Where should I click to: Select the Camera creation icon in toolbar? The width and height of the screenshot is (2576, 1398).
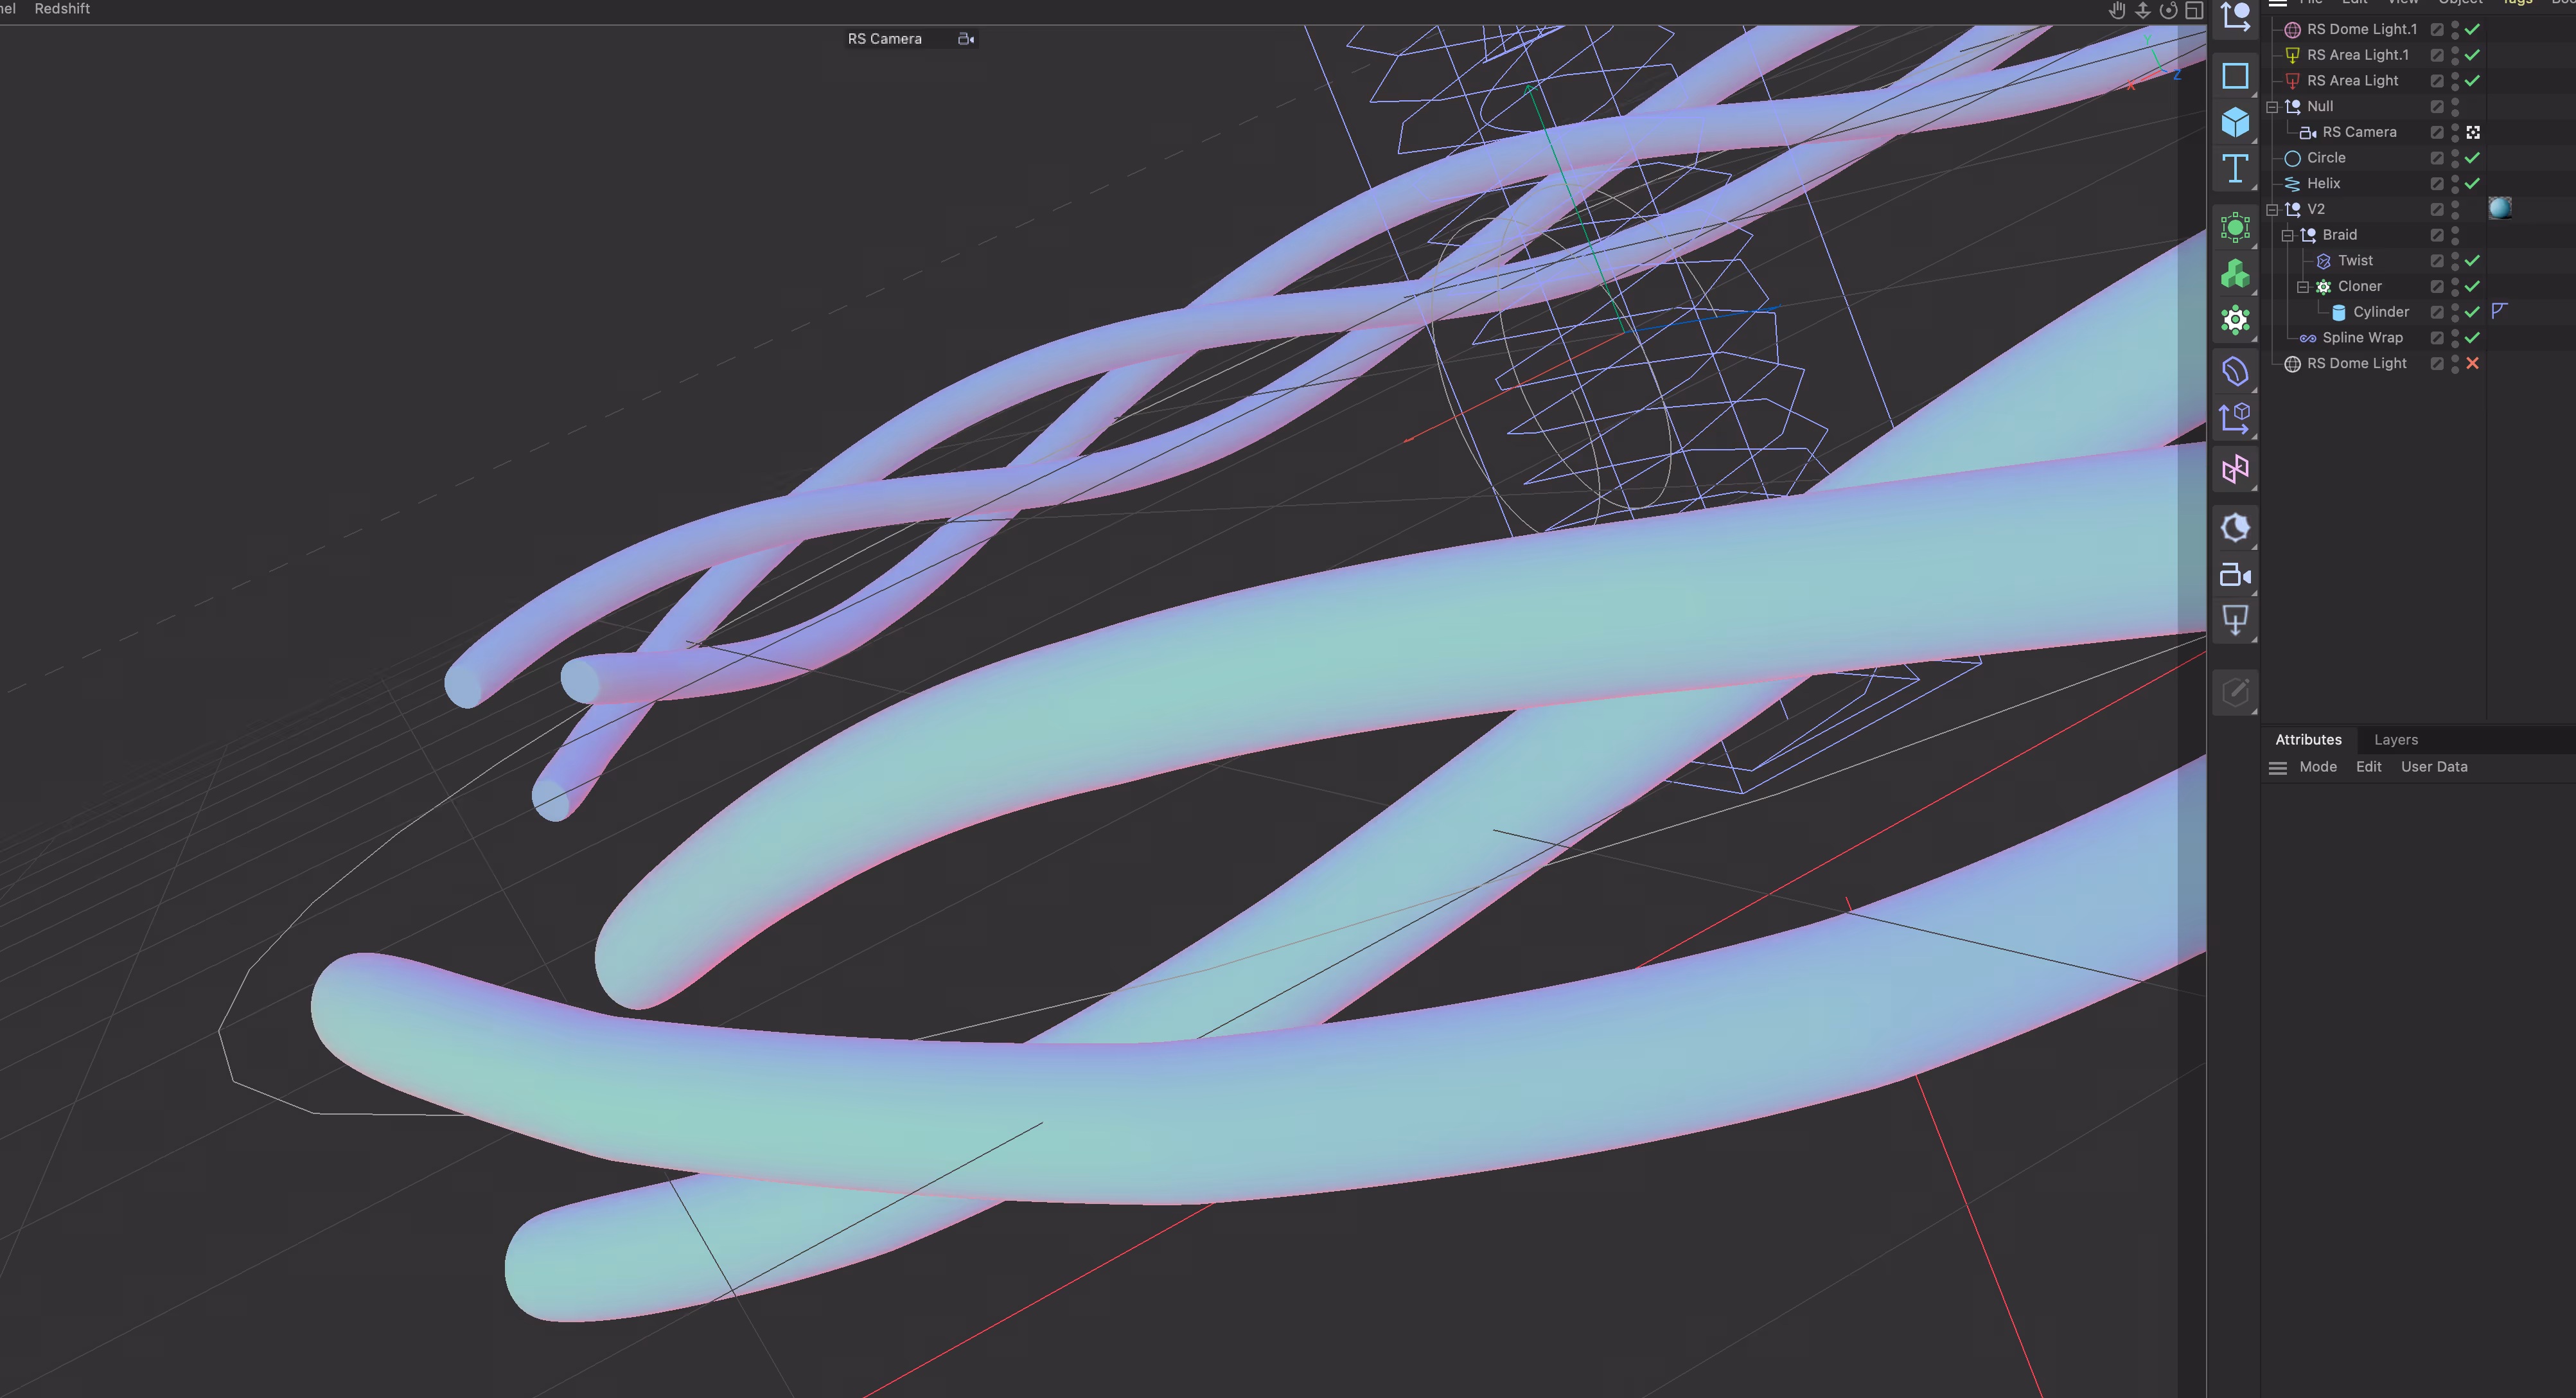[2235, 575]
